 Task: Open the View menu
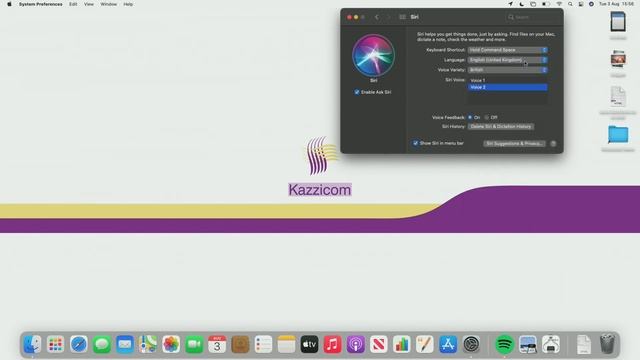[89, 4]
